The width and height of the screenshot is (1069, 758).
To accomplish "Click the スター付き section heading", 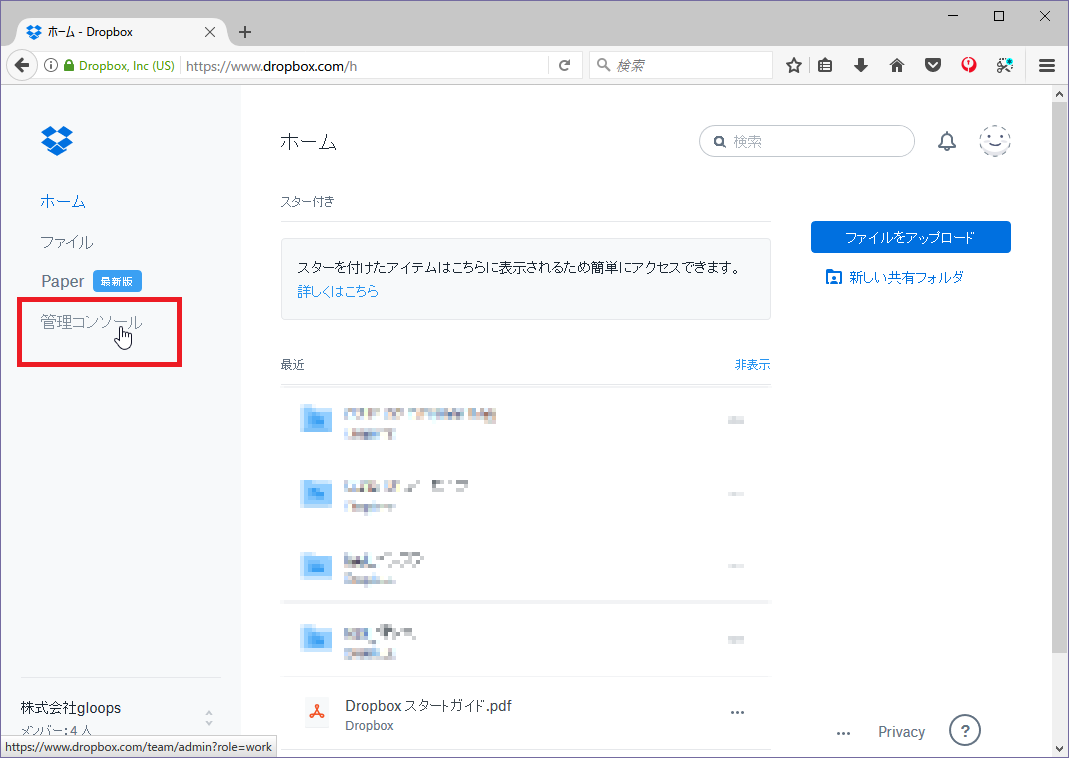I will [x=307, y=201].
